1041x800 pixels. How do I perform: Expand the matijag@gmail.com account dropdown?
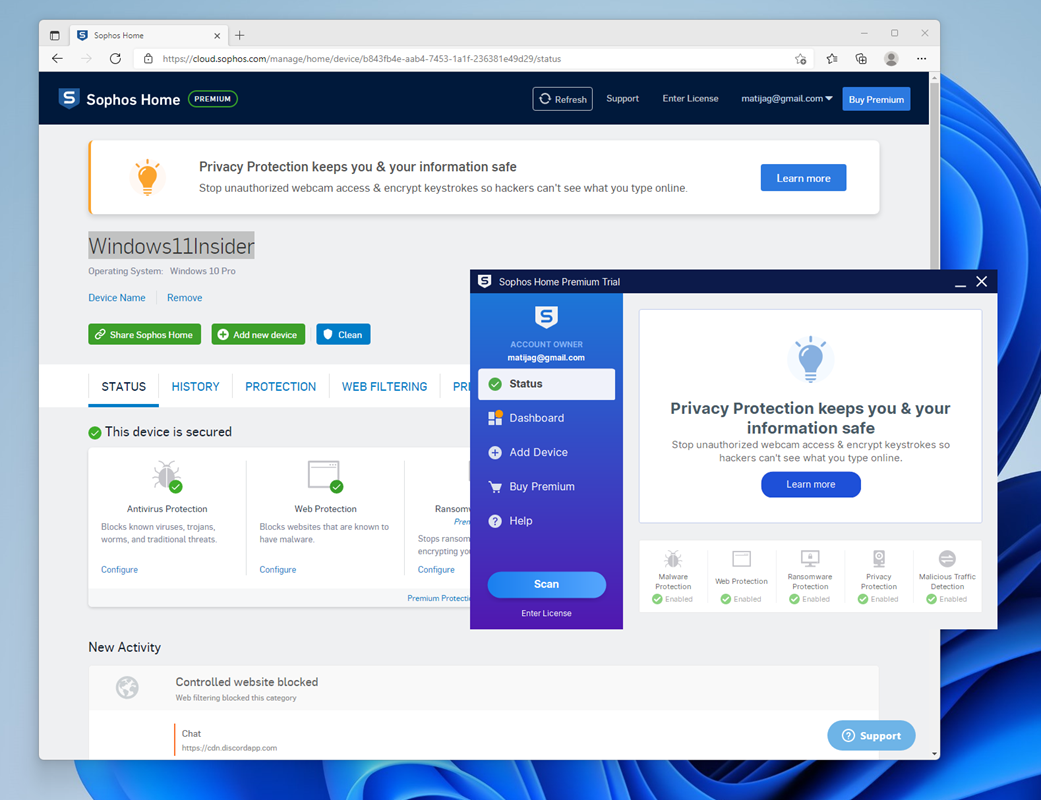(x=786, y=98)
